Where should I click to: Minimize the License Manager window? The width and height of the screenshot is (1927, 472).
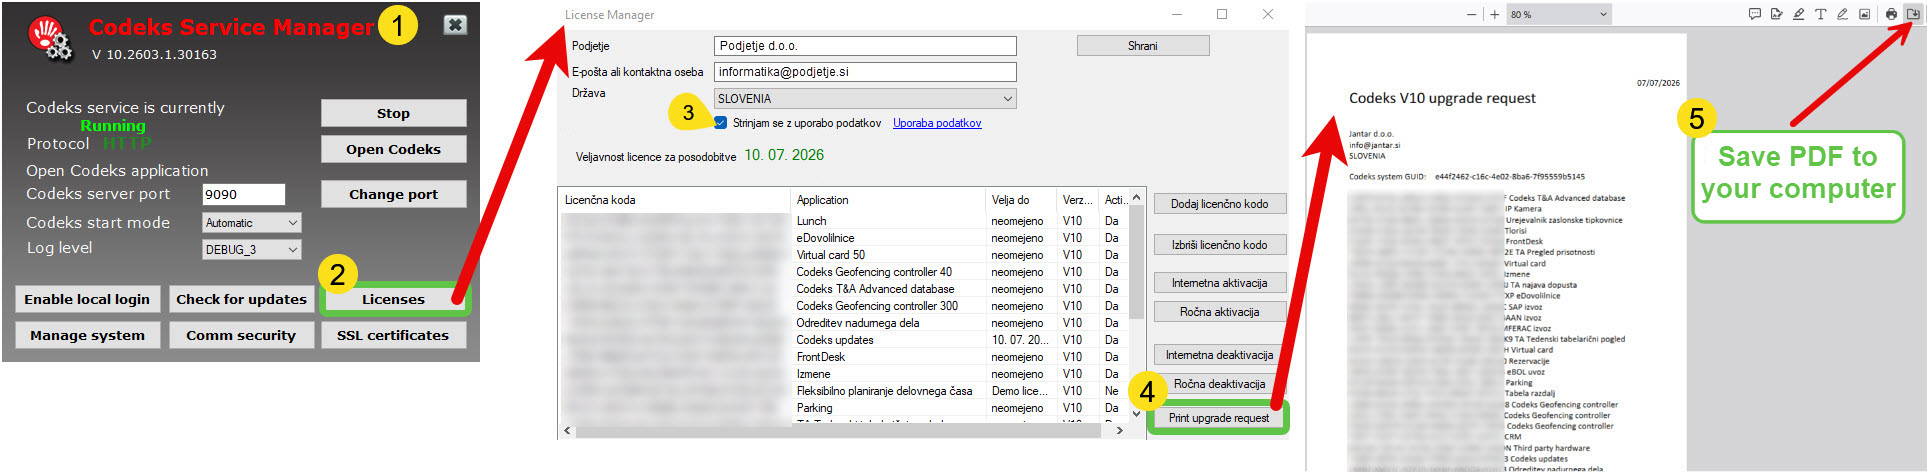[1177, 14]
